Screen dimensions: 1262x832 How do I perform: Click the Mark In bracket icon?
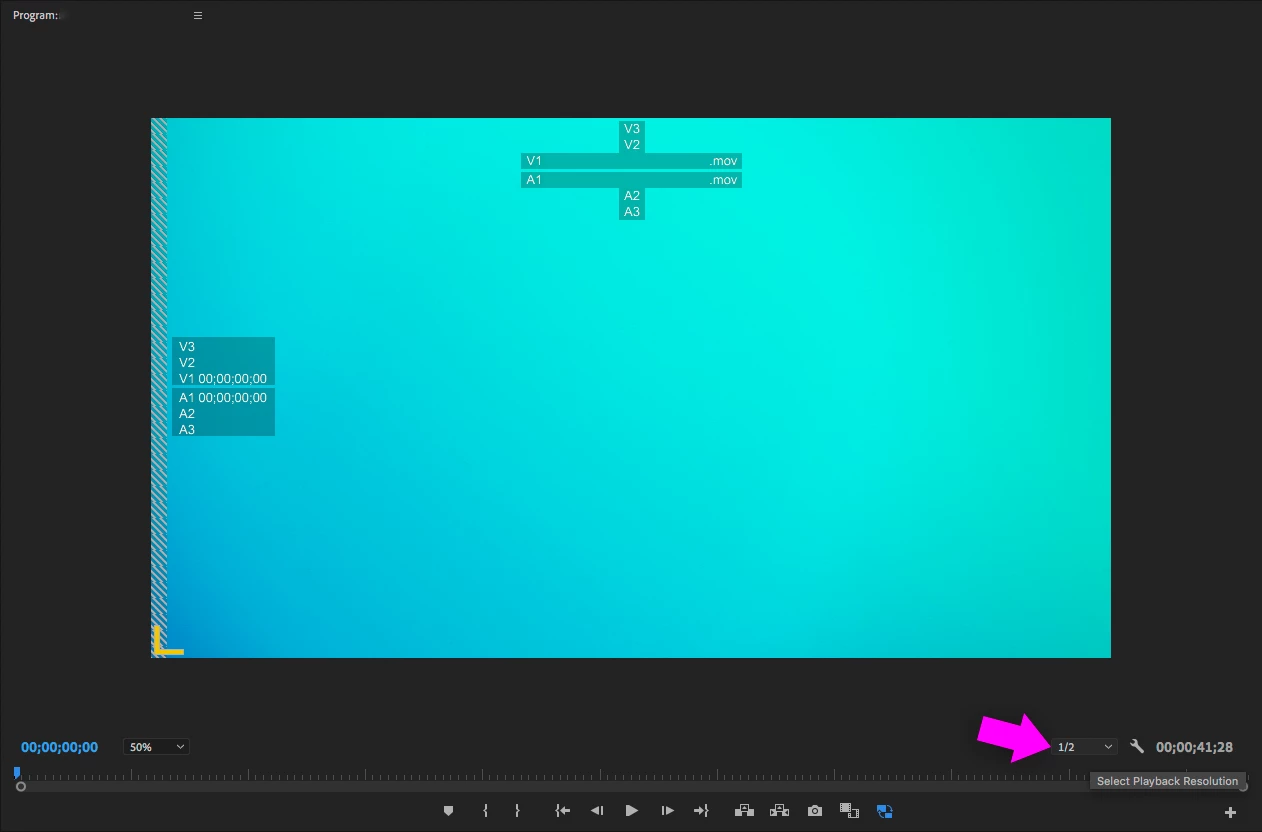point(485,811)
